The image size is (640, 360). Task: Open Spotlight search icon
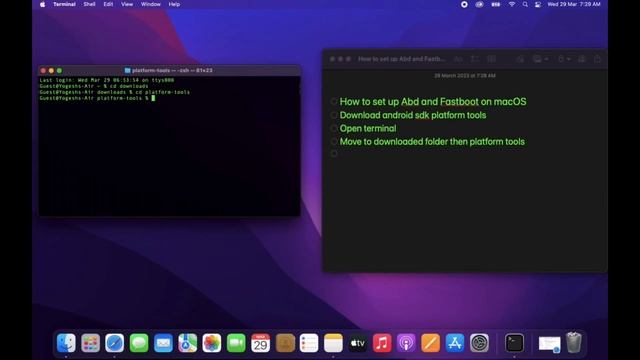click(525, 4)
